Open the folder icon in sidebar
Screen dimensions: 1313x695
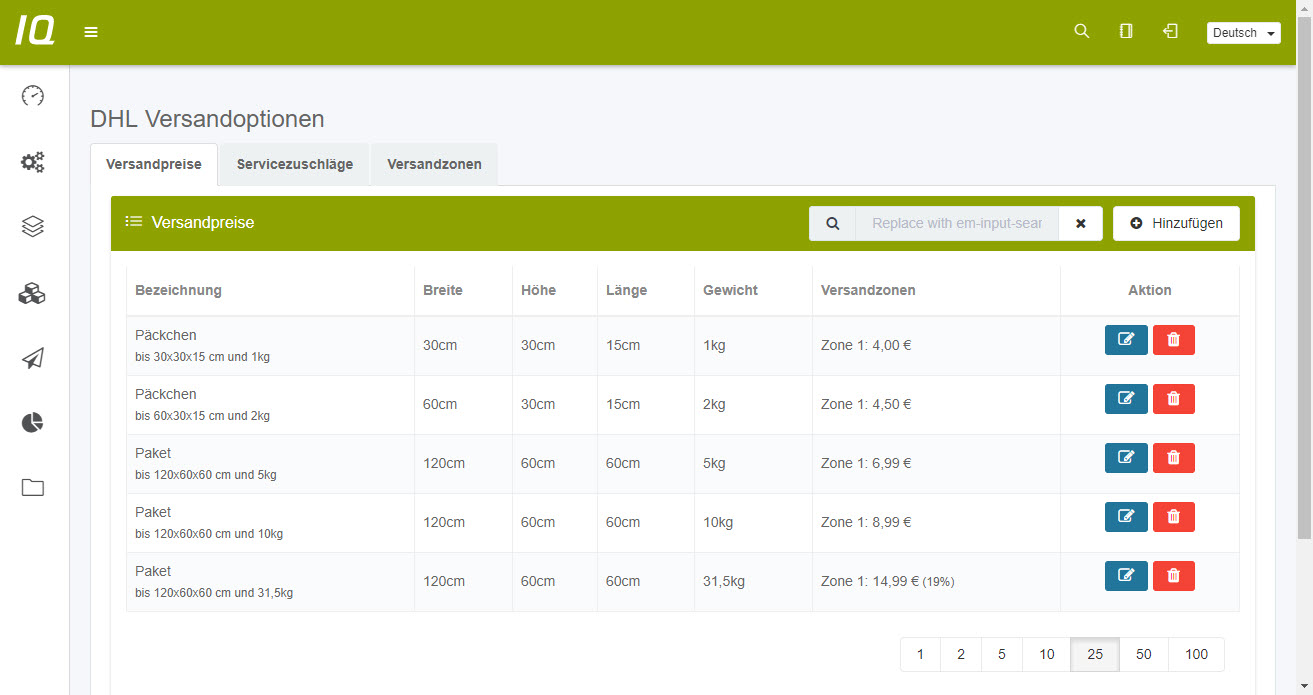[33, 488]
